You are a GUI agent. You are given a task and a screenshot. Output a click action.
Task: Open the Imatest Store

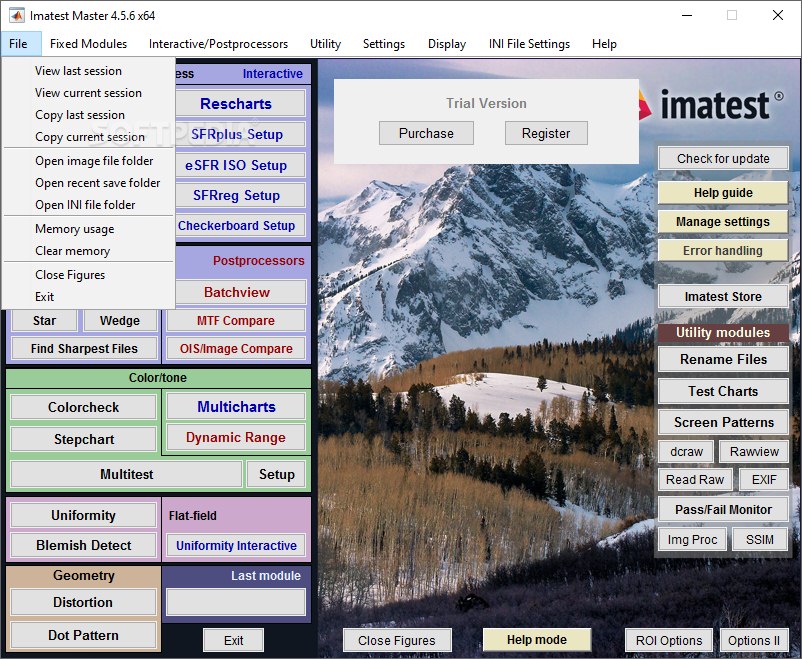[723, 297]
